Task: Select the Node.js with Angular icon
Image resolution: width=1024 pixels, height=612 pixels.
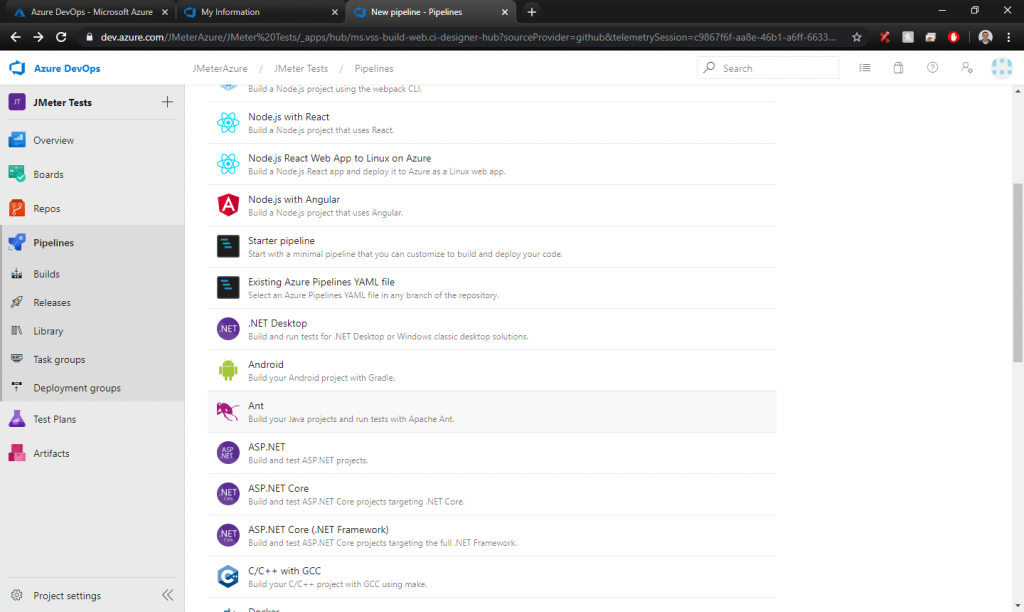Action: (x=228, y=205)
